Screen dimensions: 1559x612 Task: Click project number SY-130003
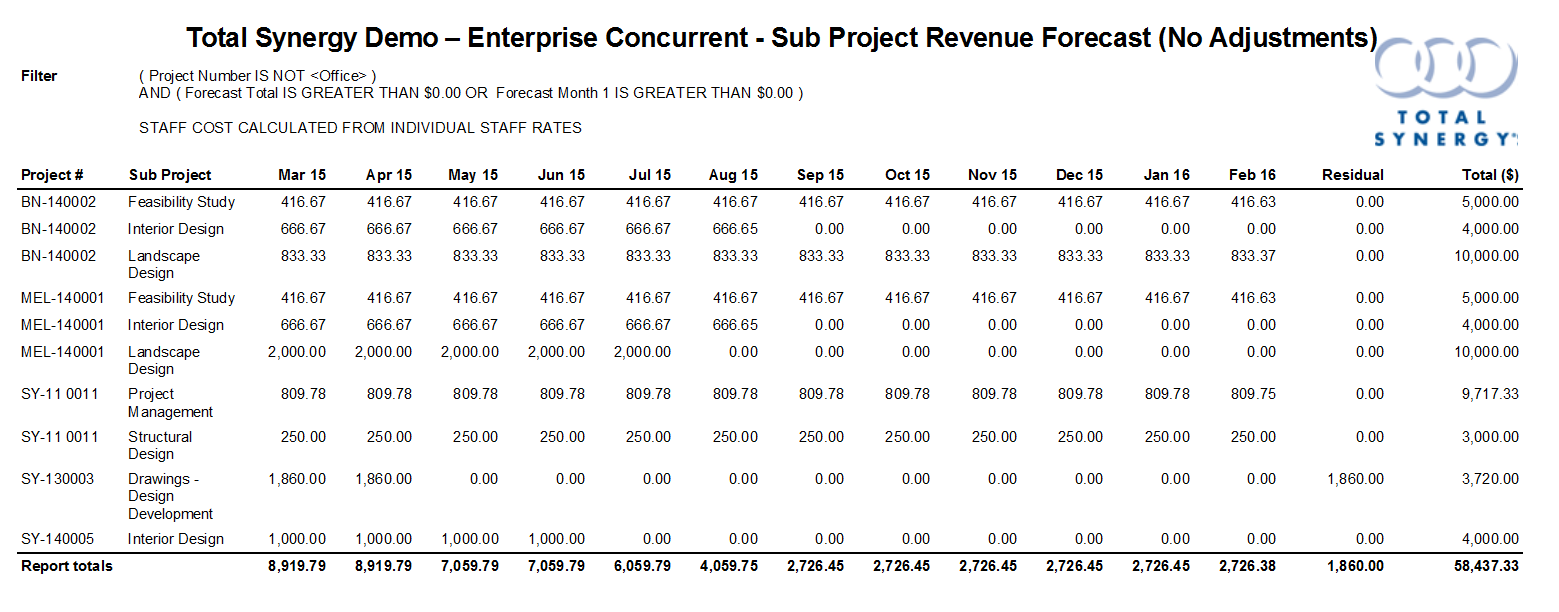57,479
